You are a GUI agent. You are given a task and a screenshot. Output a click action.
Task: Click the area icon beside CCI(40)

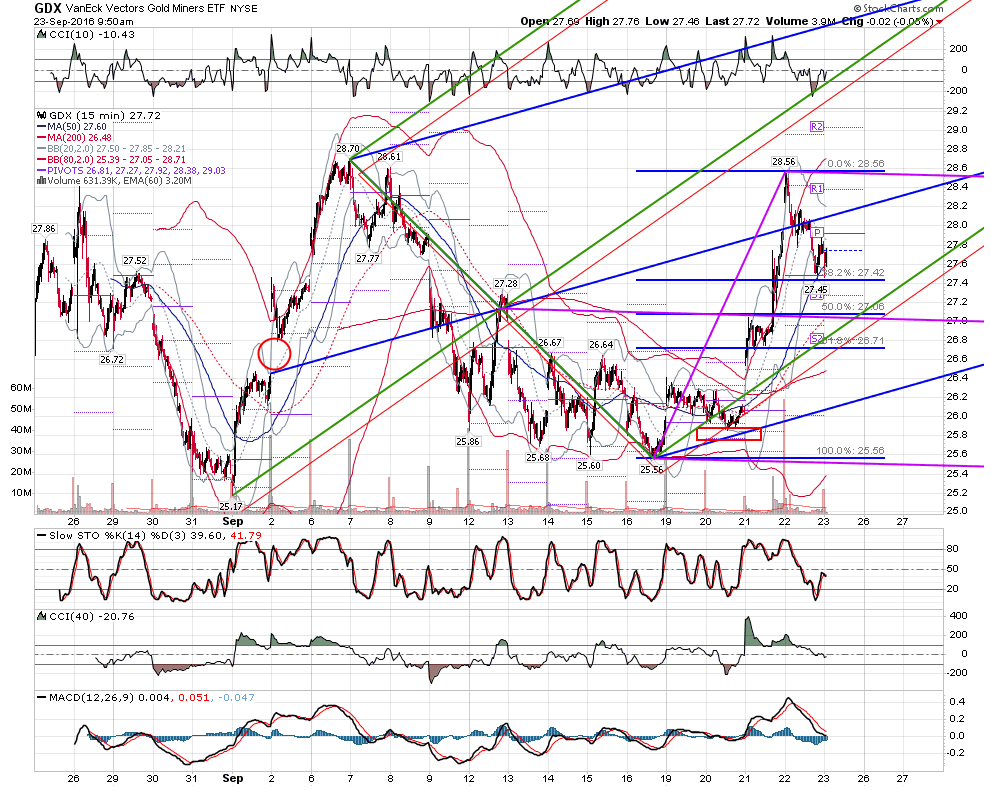click(42, 616)
